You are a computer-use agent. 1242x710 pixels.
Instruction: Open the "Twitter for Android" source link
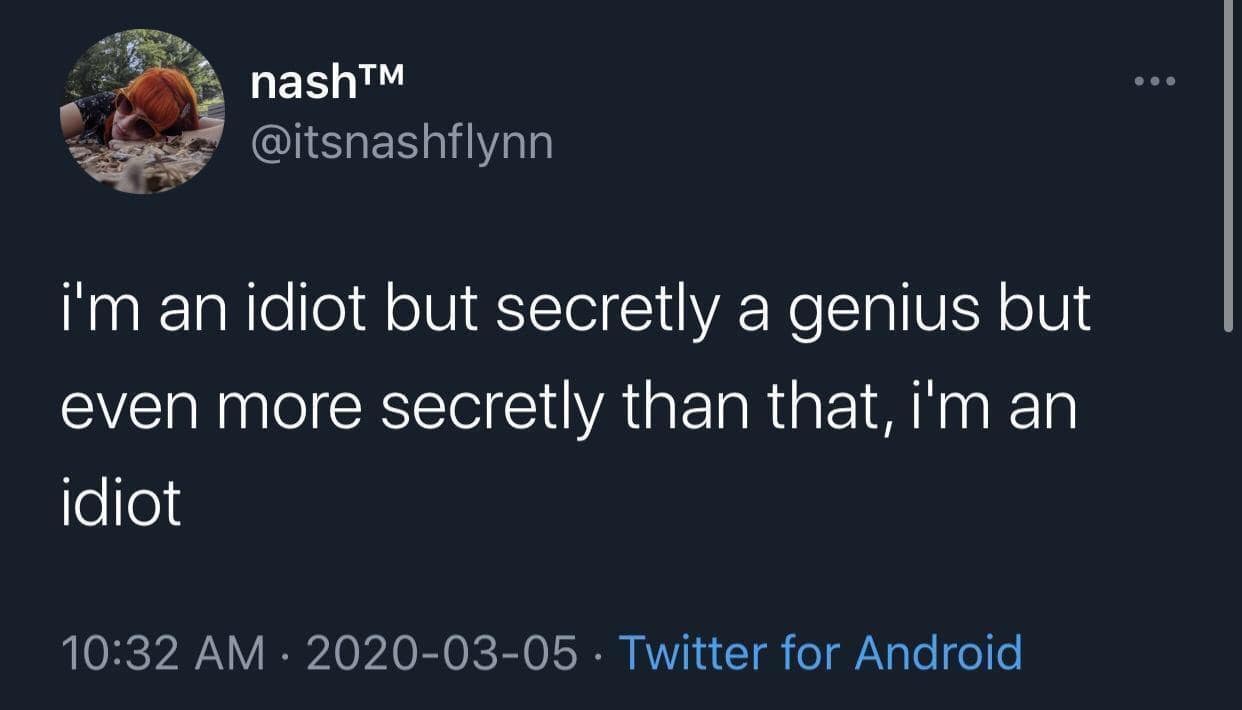tap(821, 653)
